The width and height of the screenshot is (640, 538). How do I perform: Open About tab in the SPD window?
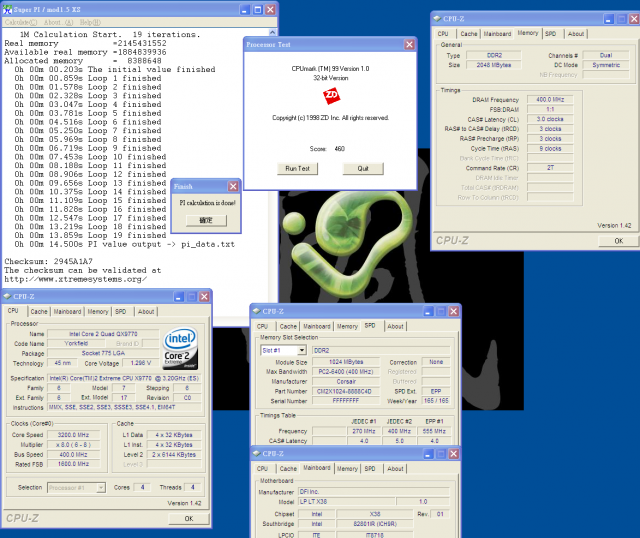396,327
